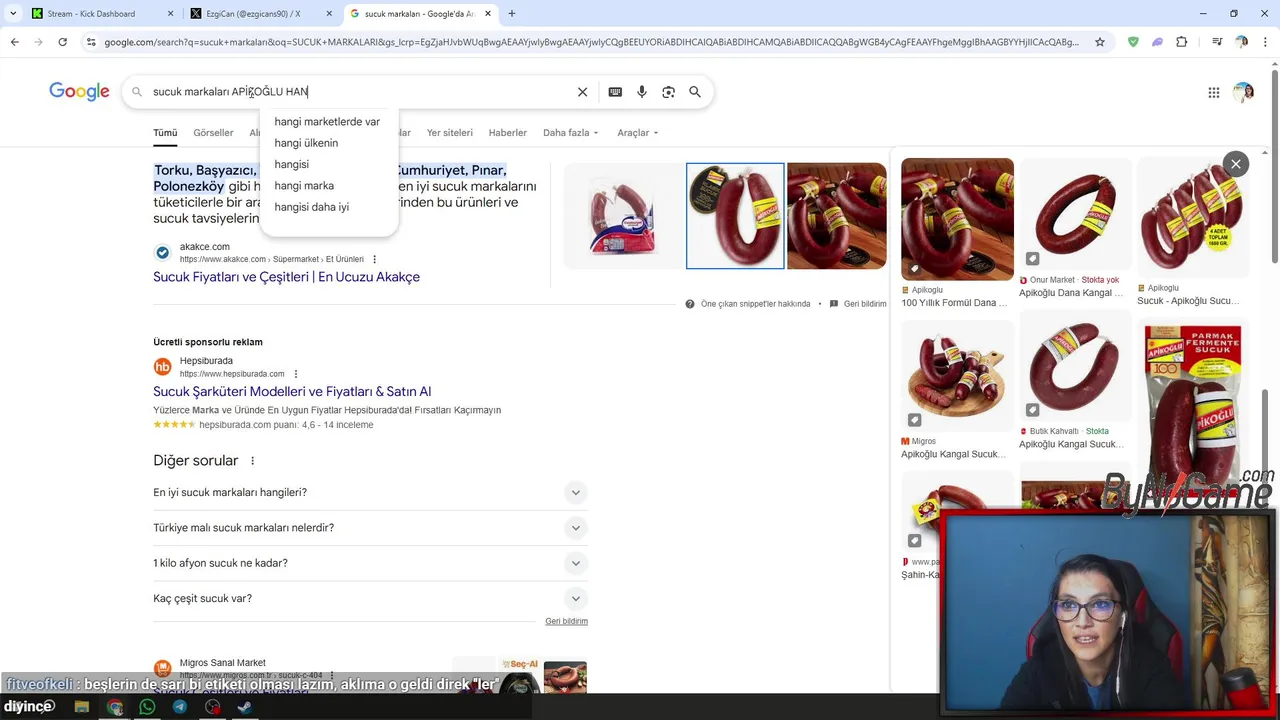Open the Migros Sanal Market result

click(222, 663)
